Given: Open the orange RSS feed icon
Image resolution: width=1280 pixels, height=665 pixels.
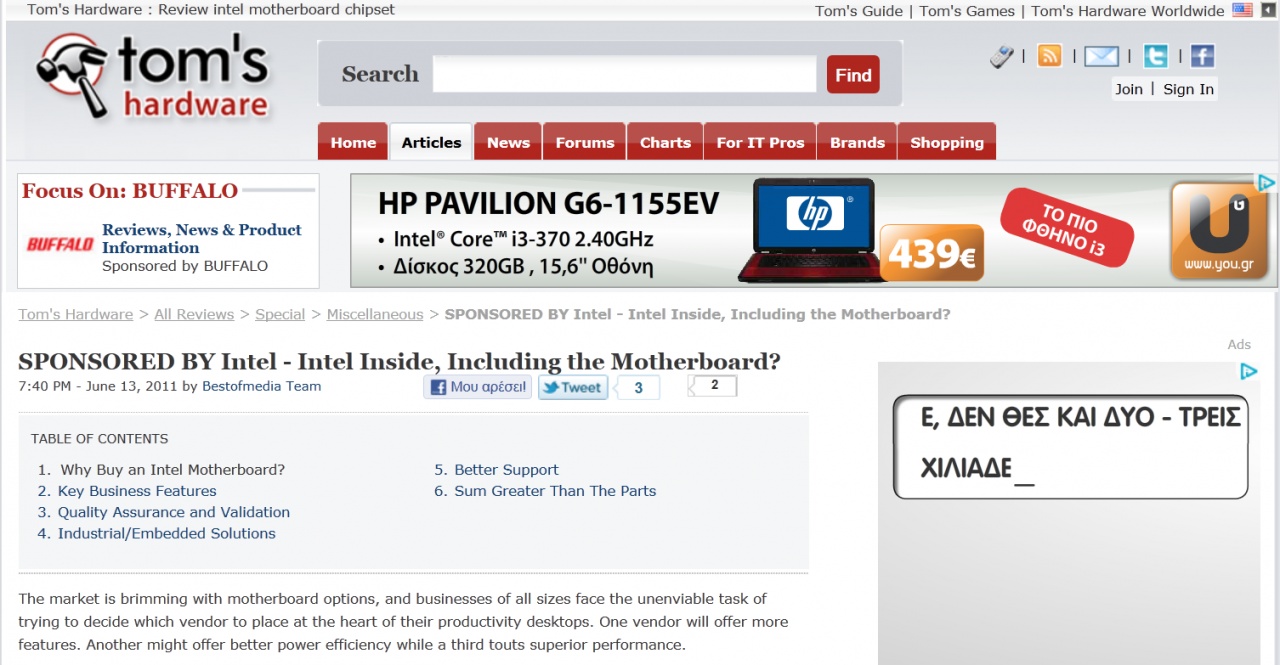Looking at the screenshot, I should pyautogui.click(x=1049, y=56).
